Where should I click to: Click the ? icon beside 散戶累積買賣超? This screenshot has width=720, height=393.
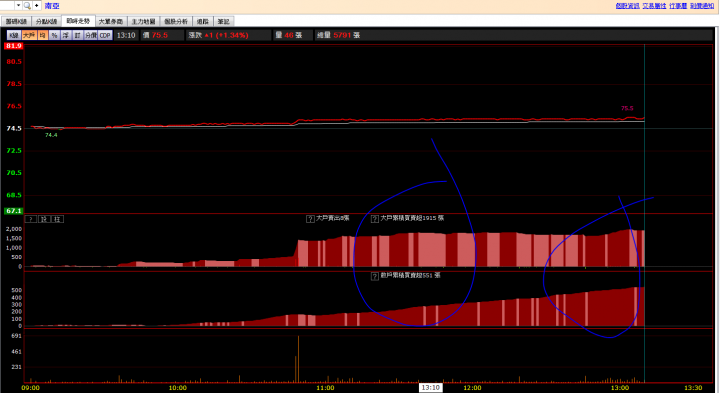pyautogui.click(x=375, y=276)
